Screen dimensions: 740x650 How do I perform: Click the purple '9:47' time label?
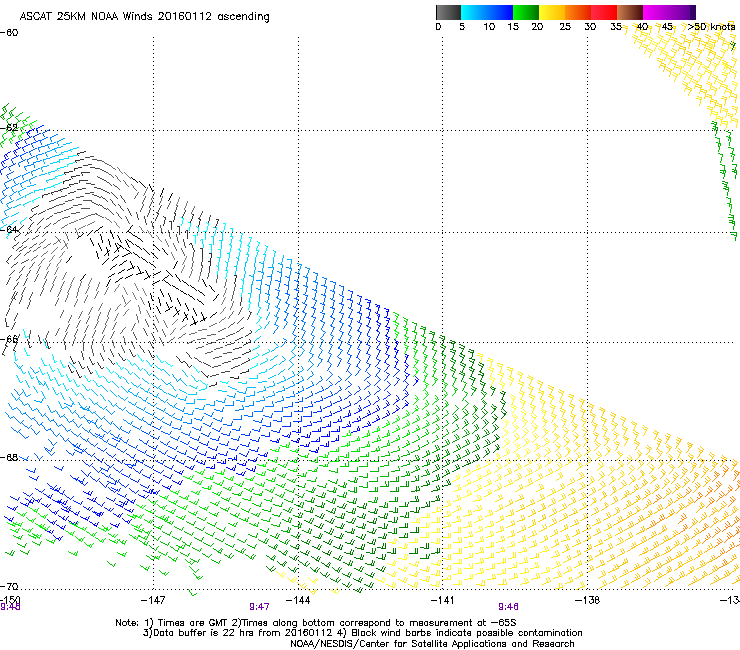260,607
